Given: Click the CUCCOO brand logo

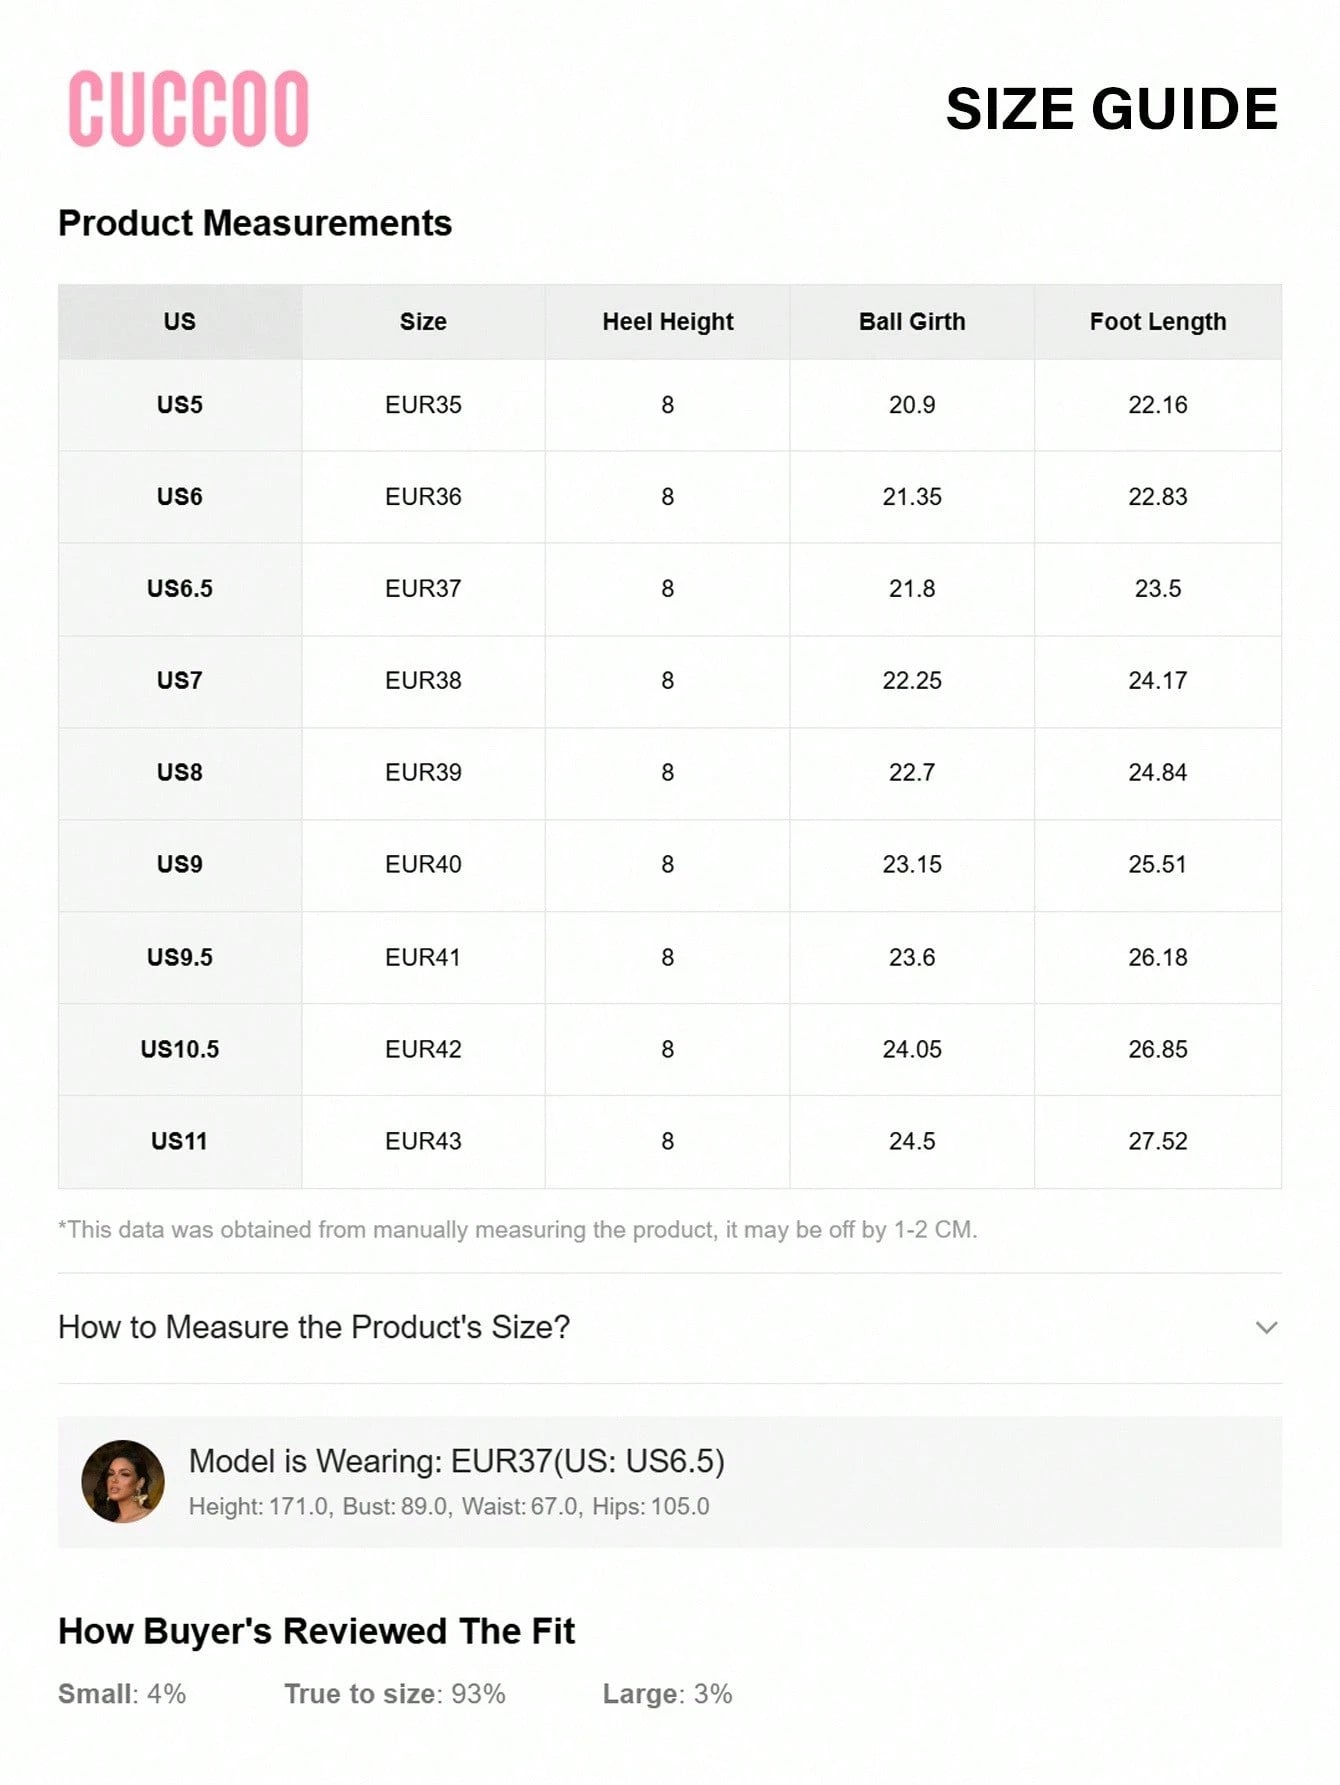Looking at the screenshot, I should tap(188, 109).
